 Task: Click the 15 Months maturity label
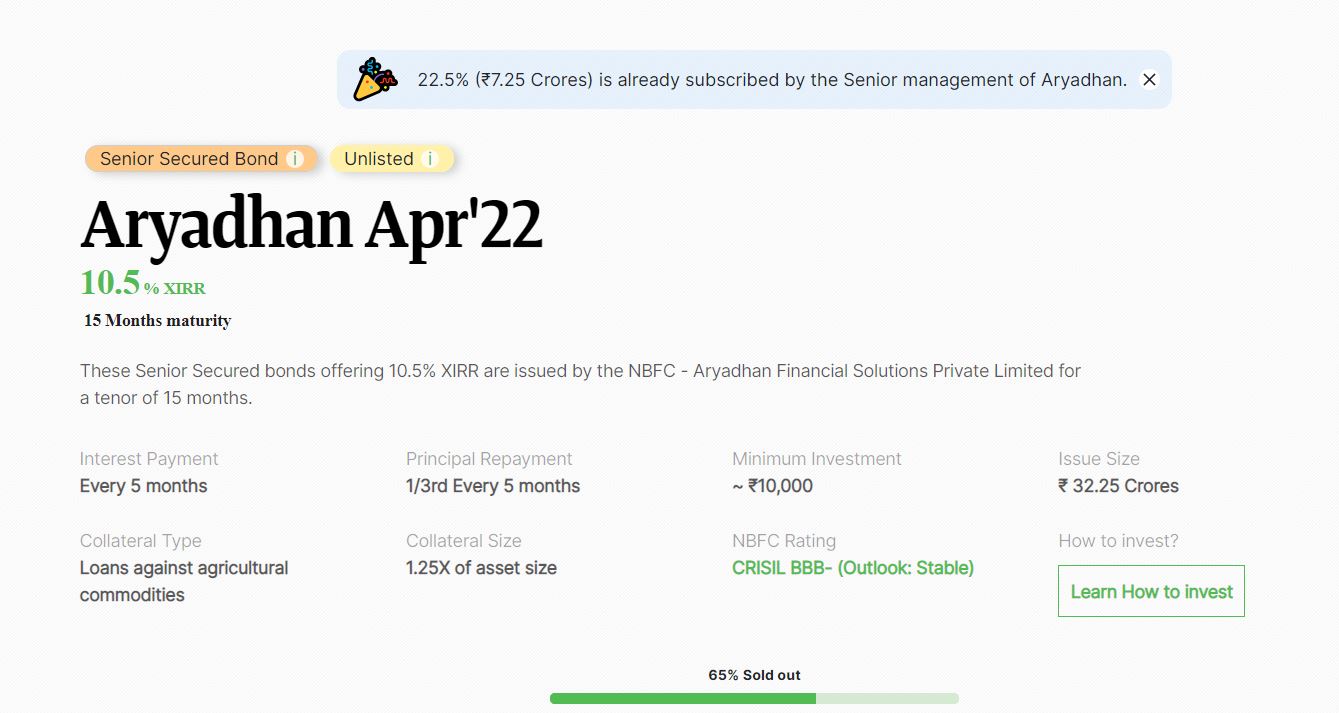tap(157, 321)
